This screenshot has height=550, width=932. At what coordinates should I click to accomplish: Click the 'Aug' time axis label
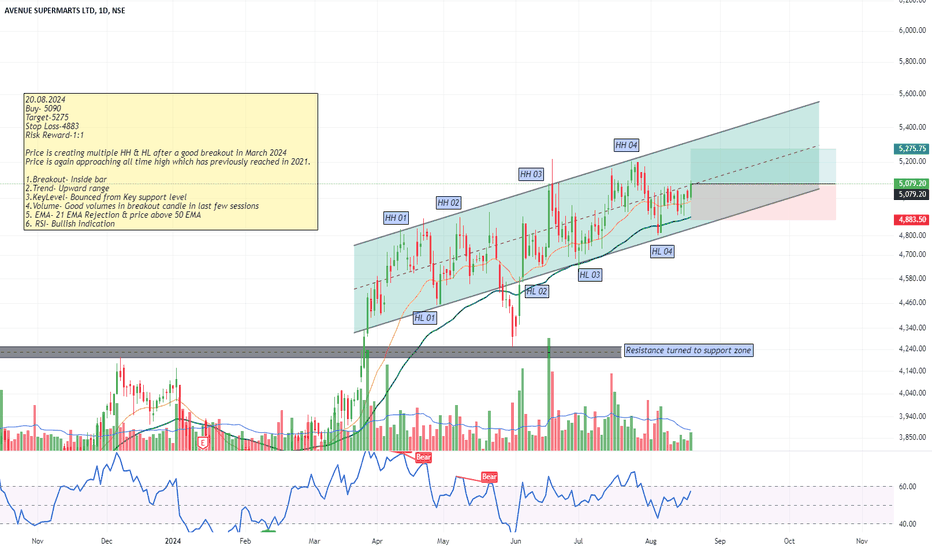651,541
